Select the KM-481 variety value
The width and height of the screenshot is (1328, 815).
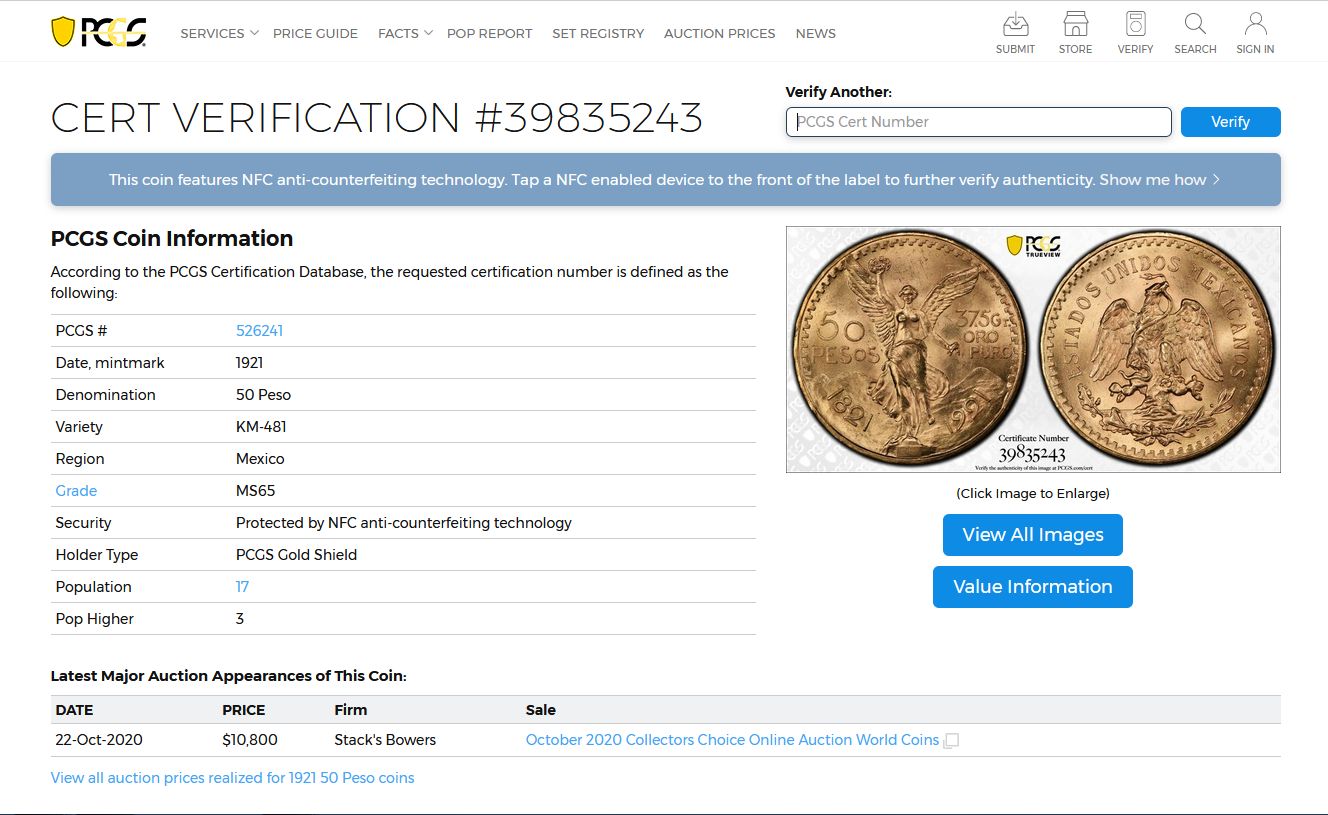point(261,427)
